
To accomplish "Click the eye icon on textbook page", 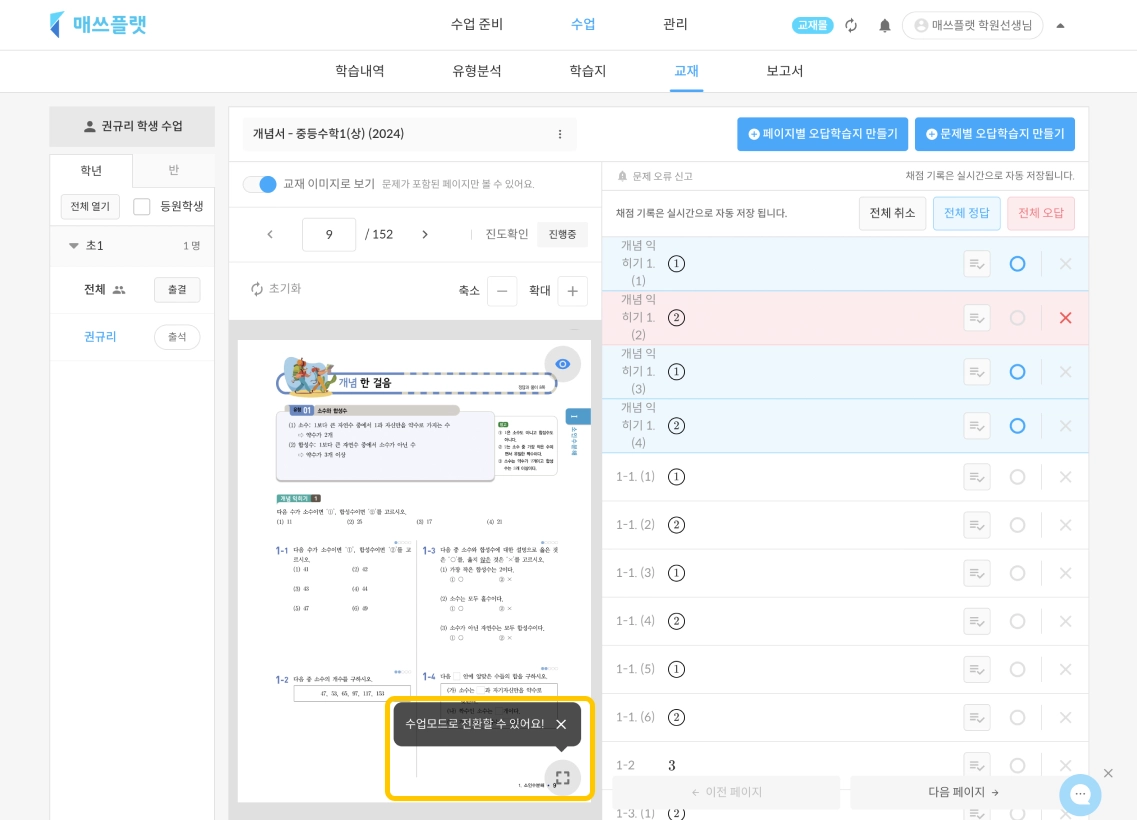I will click(562, 364).
